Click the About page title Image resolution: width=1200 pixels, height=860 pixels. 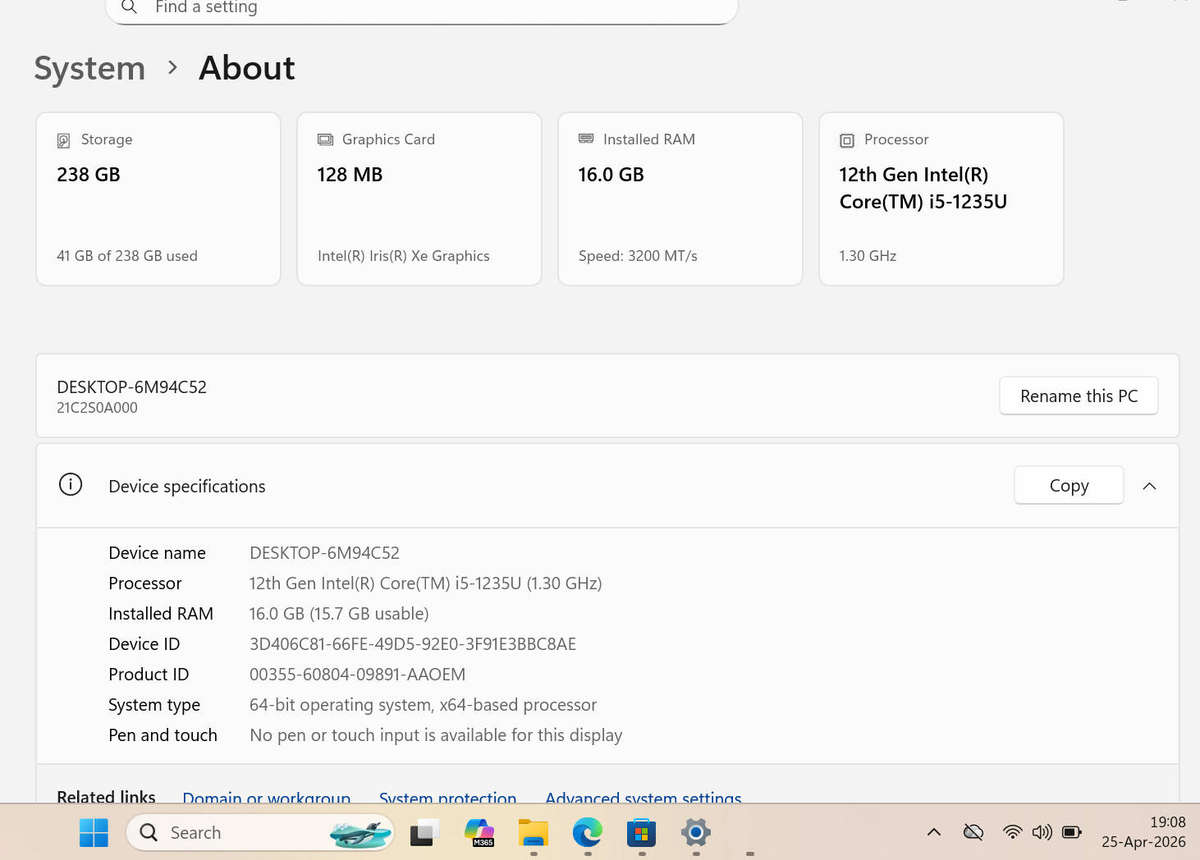(x=247, y=68)
